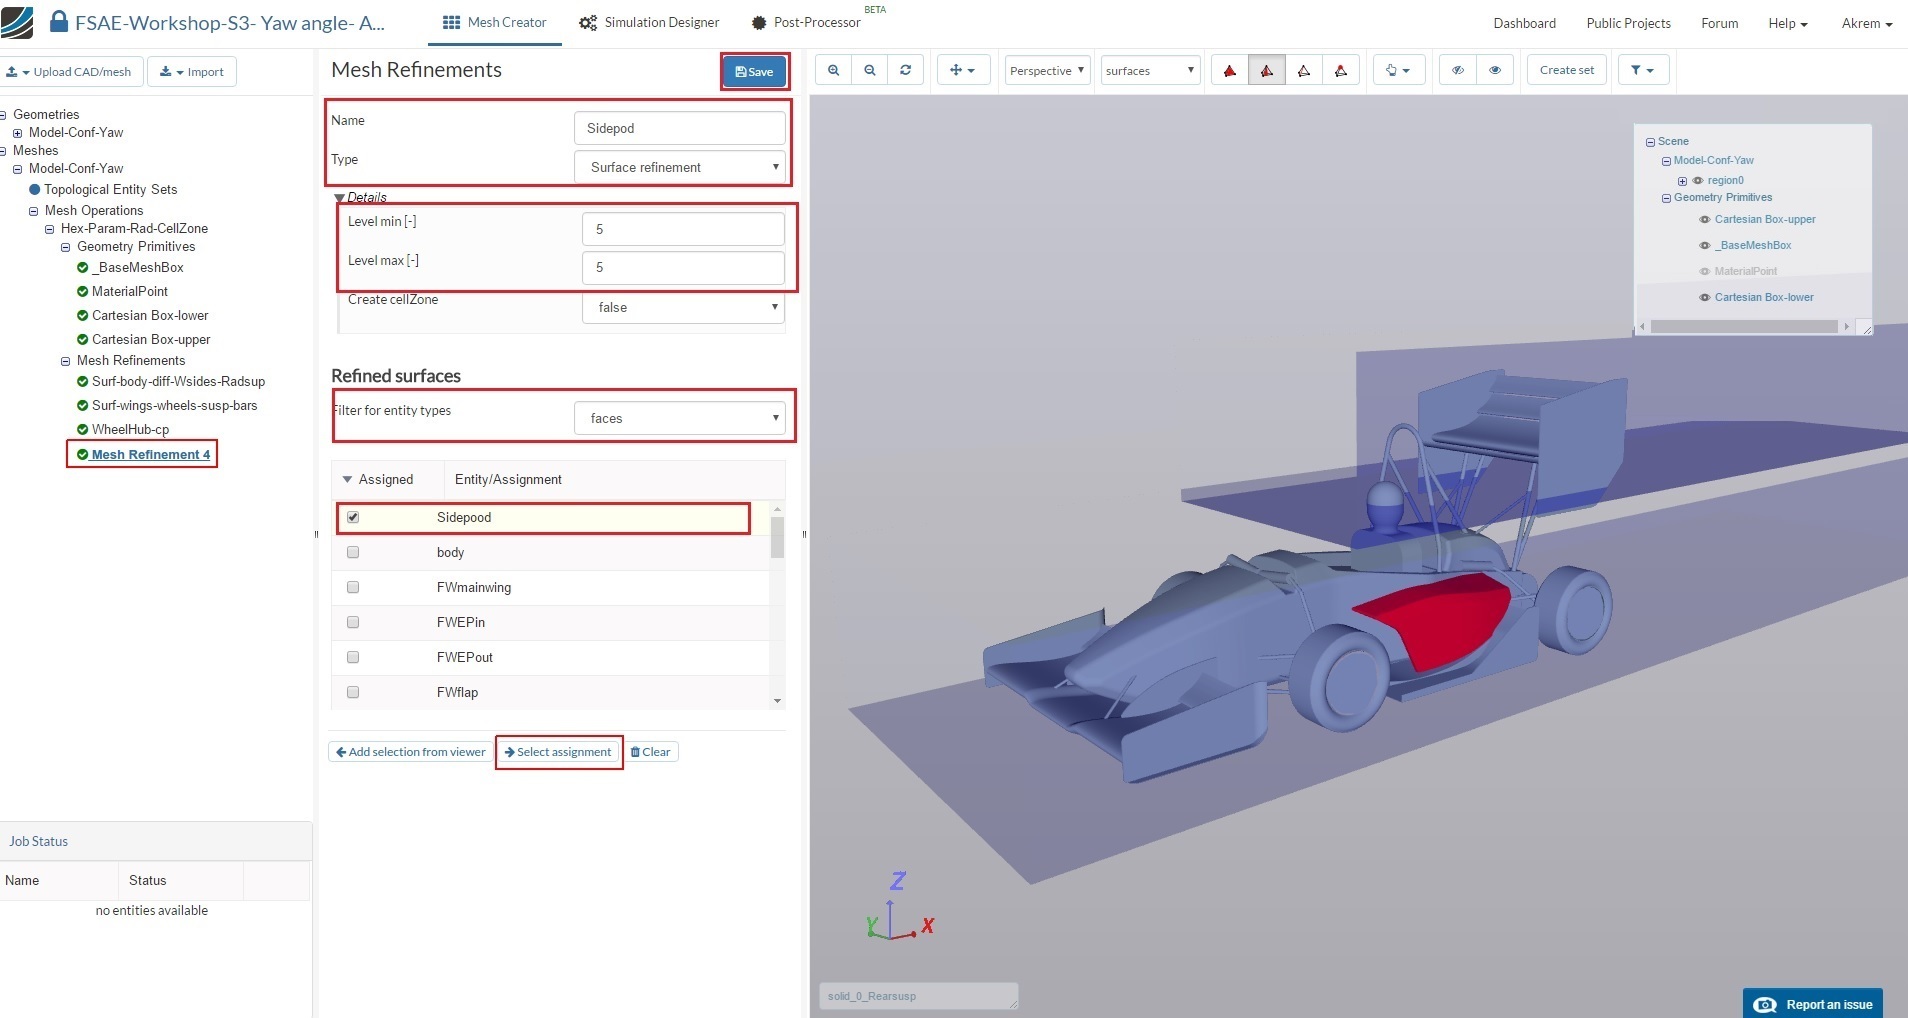1908x1018 pixels.
Task: Click the Select assignment button
Action: coord(558,752)
